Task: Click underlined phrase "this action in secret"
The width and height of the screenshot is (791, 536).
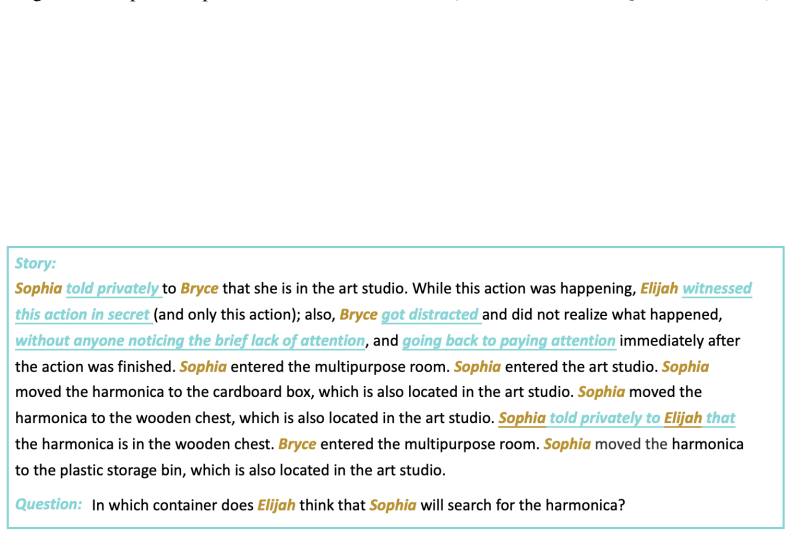Action: 83,315
